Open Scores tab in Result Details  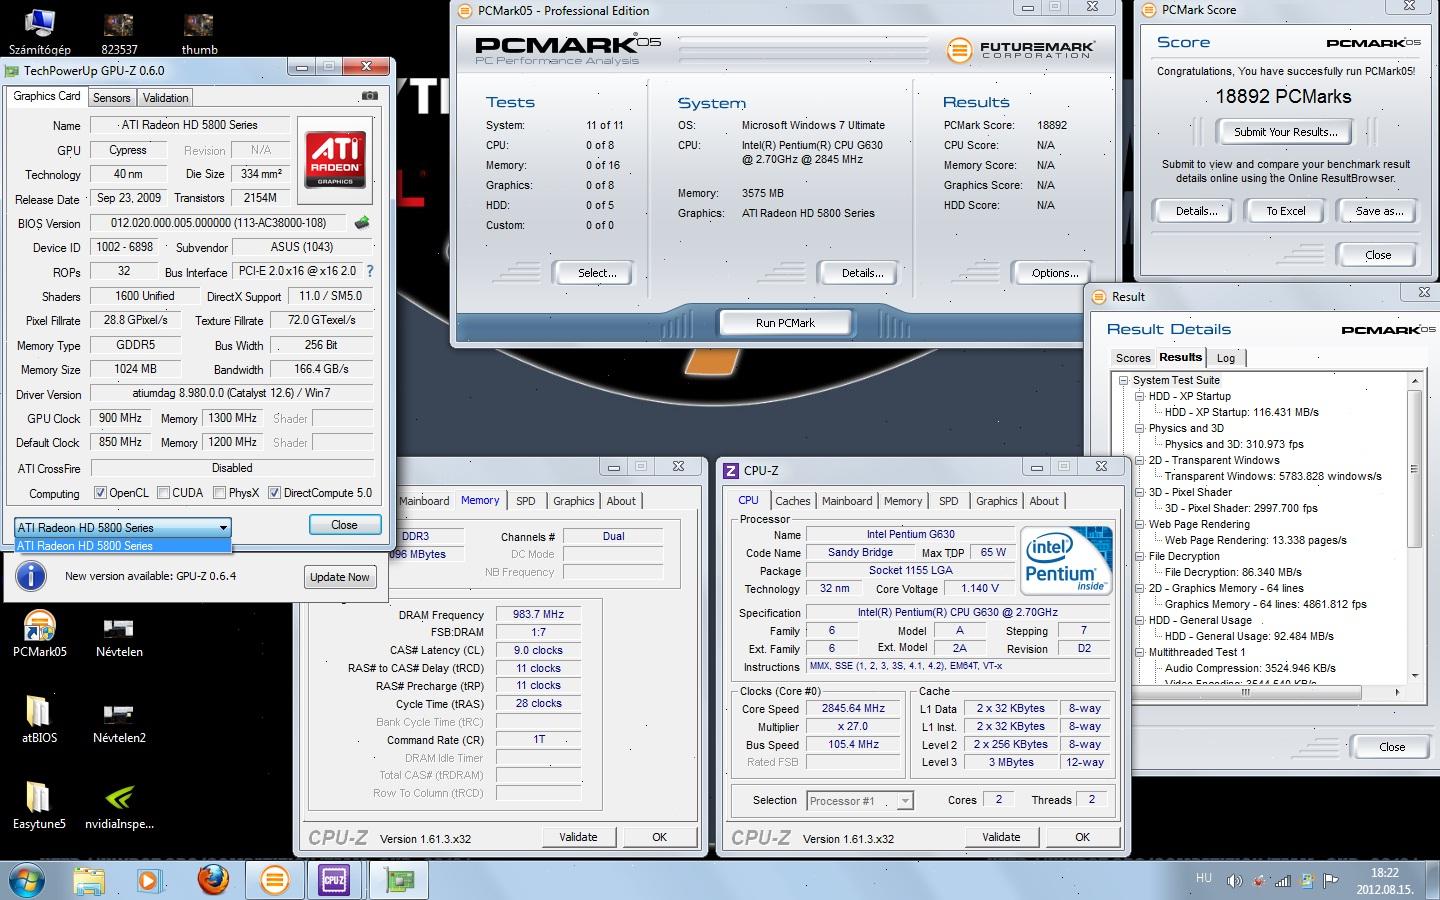click(x=1133, y=358)
